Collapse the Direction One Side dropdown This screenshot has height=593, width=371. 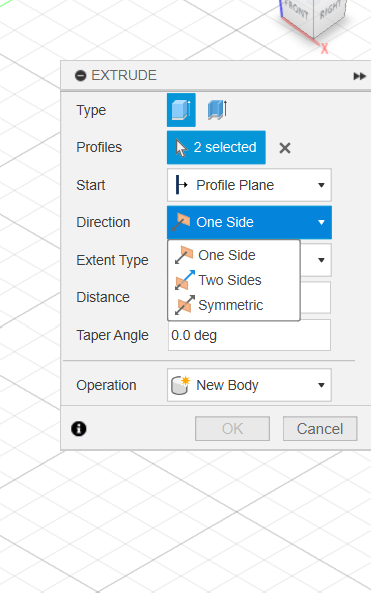point(249,222)
